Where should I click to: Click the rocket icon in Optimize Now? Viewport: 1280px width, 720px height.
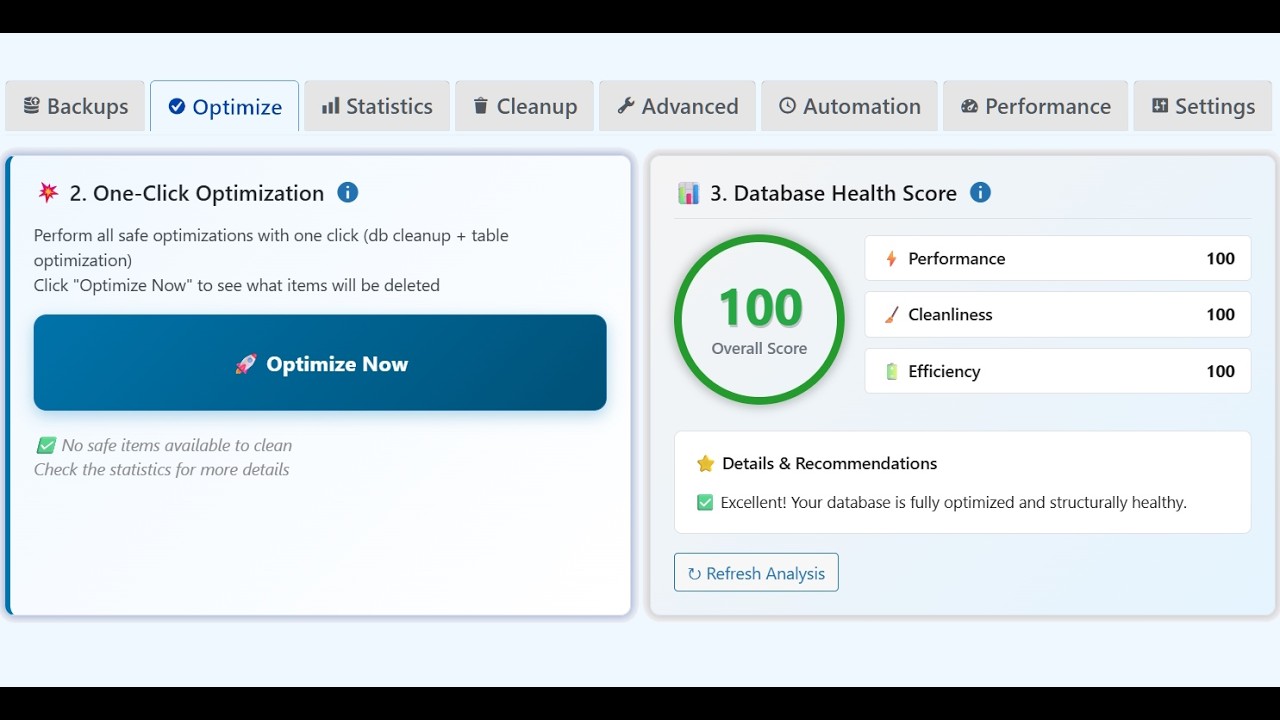point(245,364)
